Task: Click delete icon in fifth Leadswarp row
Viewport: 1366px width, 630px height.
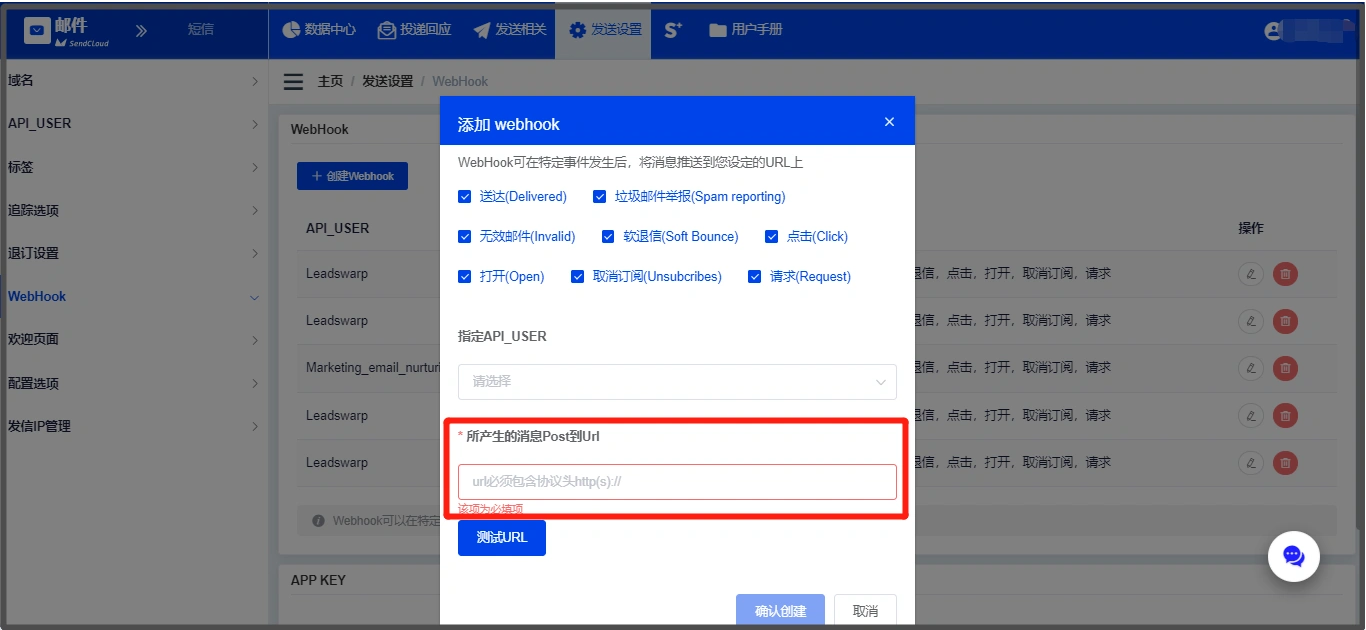Action: 1286,463
